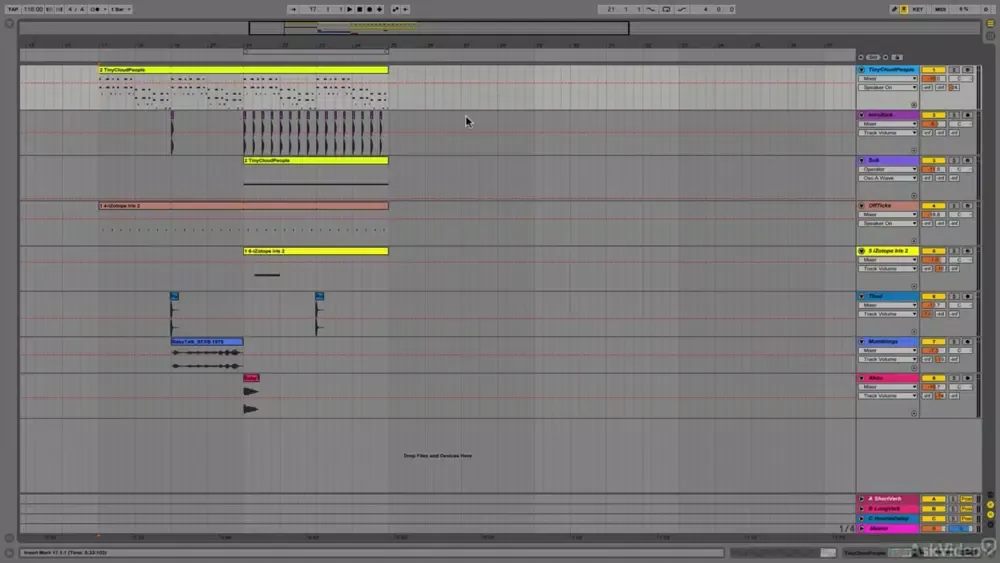Click the Set locator button
Viewport: 1000px width, 563px height.
873,57
